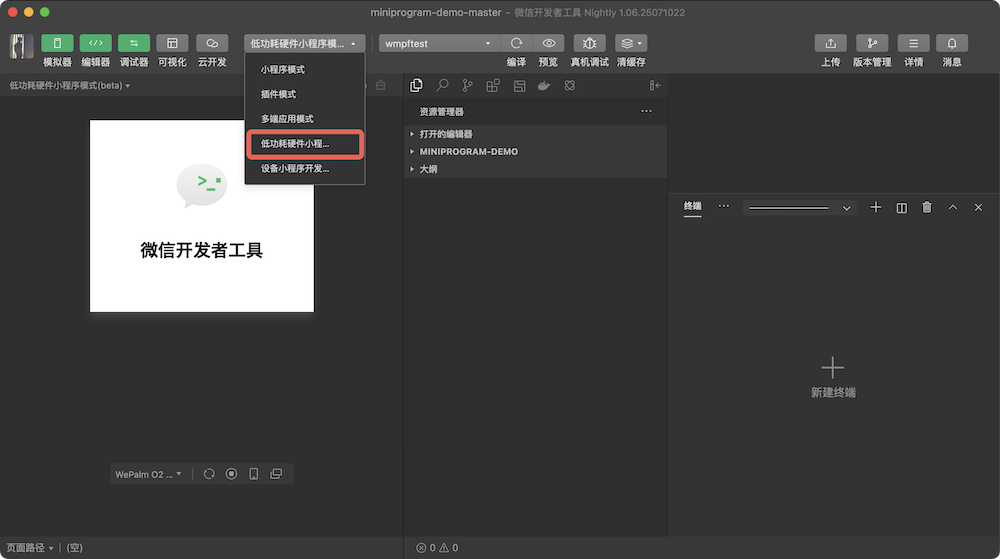
Task: Select 多端应用模式 from the mode menu
Action: pyautogui.click(x=287, y=119)
